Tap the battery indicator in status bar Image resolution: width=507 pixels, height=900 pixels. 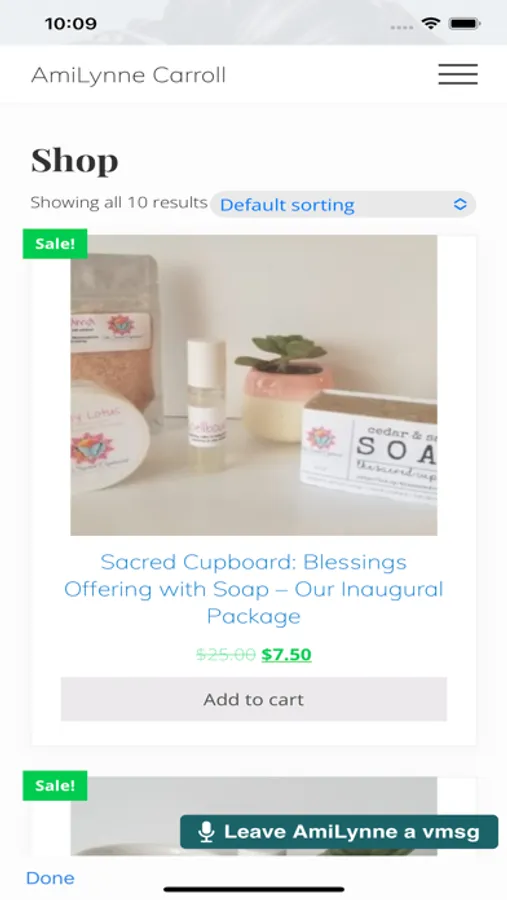coord(465,24)
